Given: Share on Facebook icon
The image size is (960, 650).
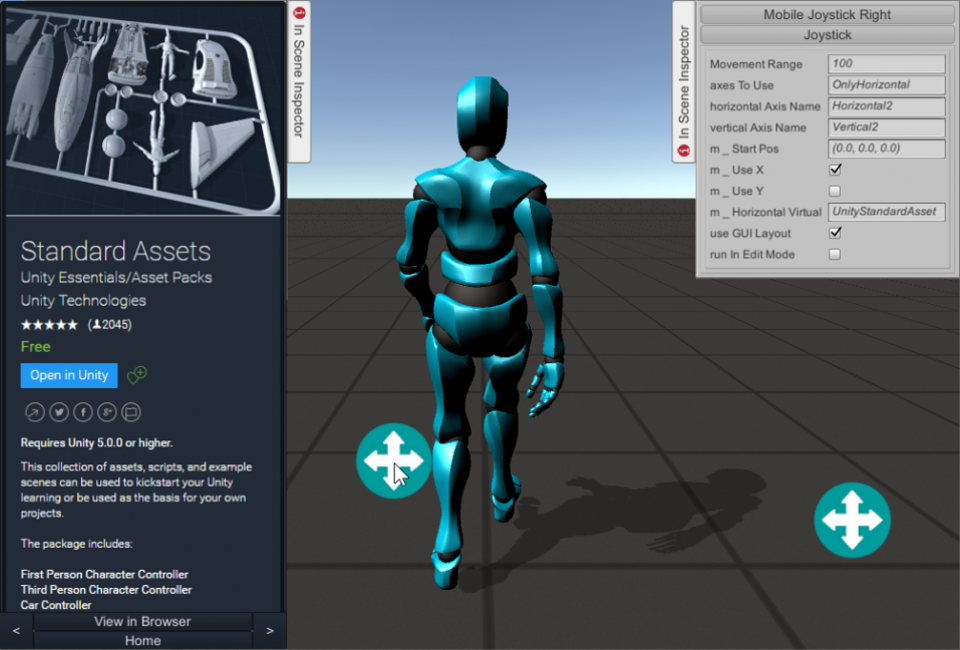Looking at the screenshot, I should 83,413.
